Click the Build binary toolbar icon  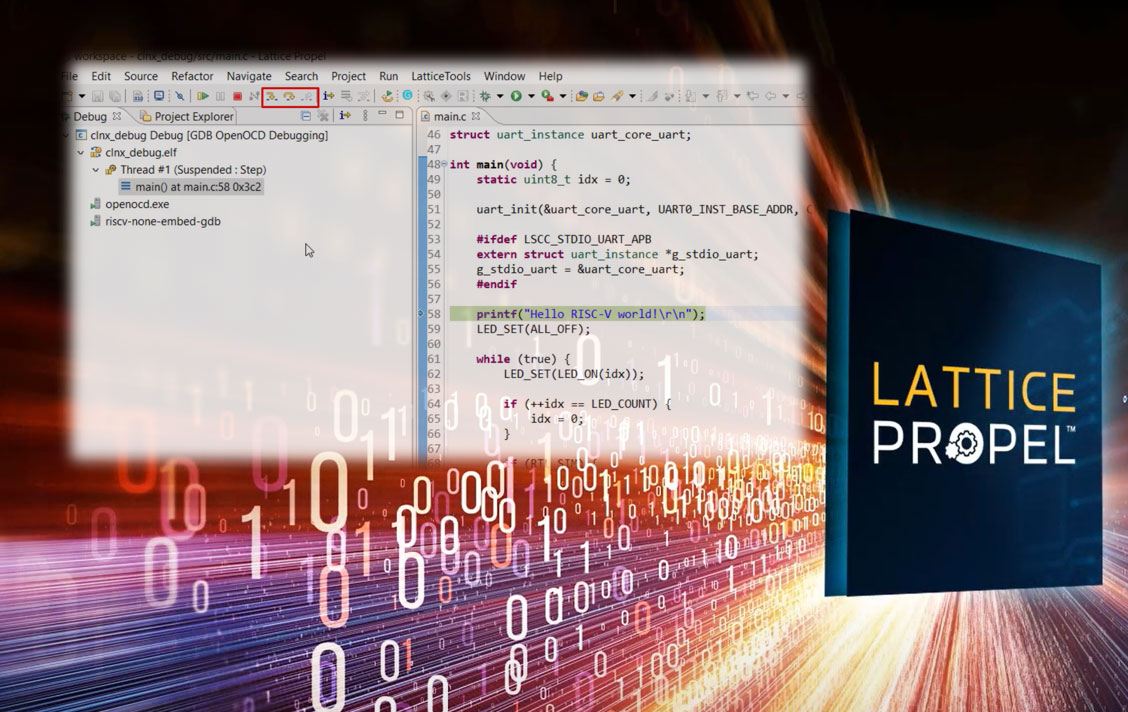pyautogui.click(x=137, y=96)
